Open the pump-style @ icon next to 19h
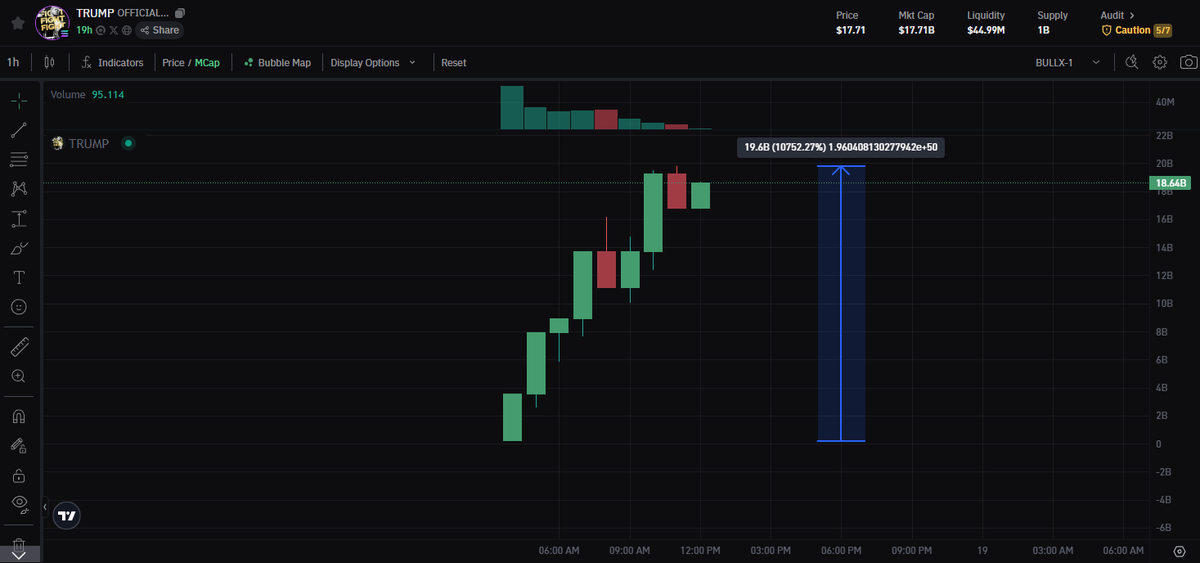 pyautogui.click(x=101, y=30)
